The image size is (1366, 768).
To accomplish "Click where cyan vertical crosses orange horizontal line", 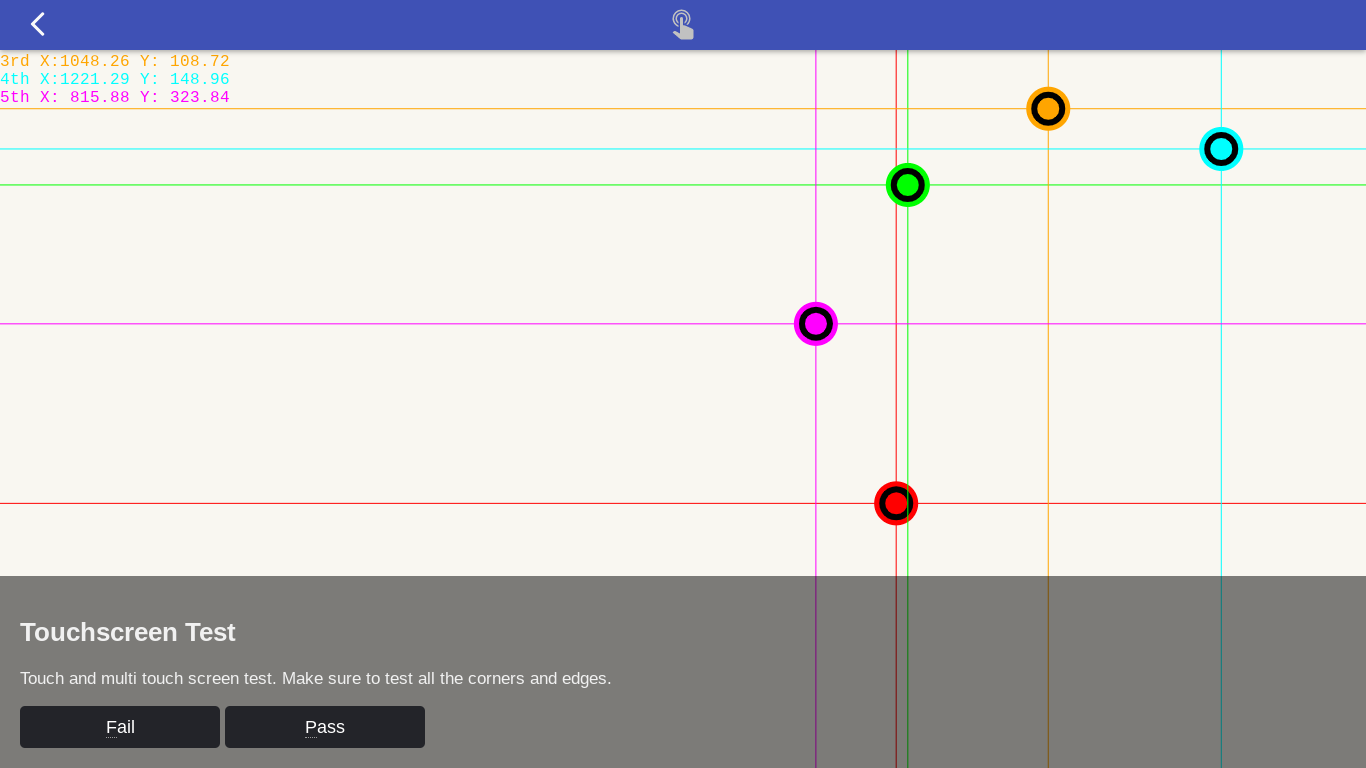I will coord(1221,109).
